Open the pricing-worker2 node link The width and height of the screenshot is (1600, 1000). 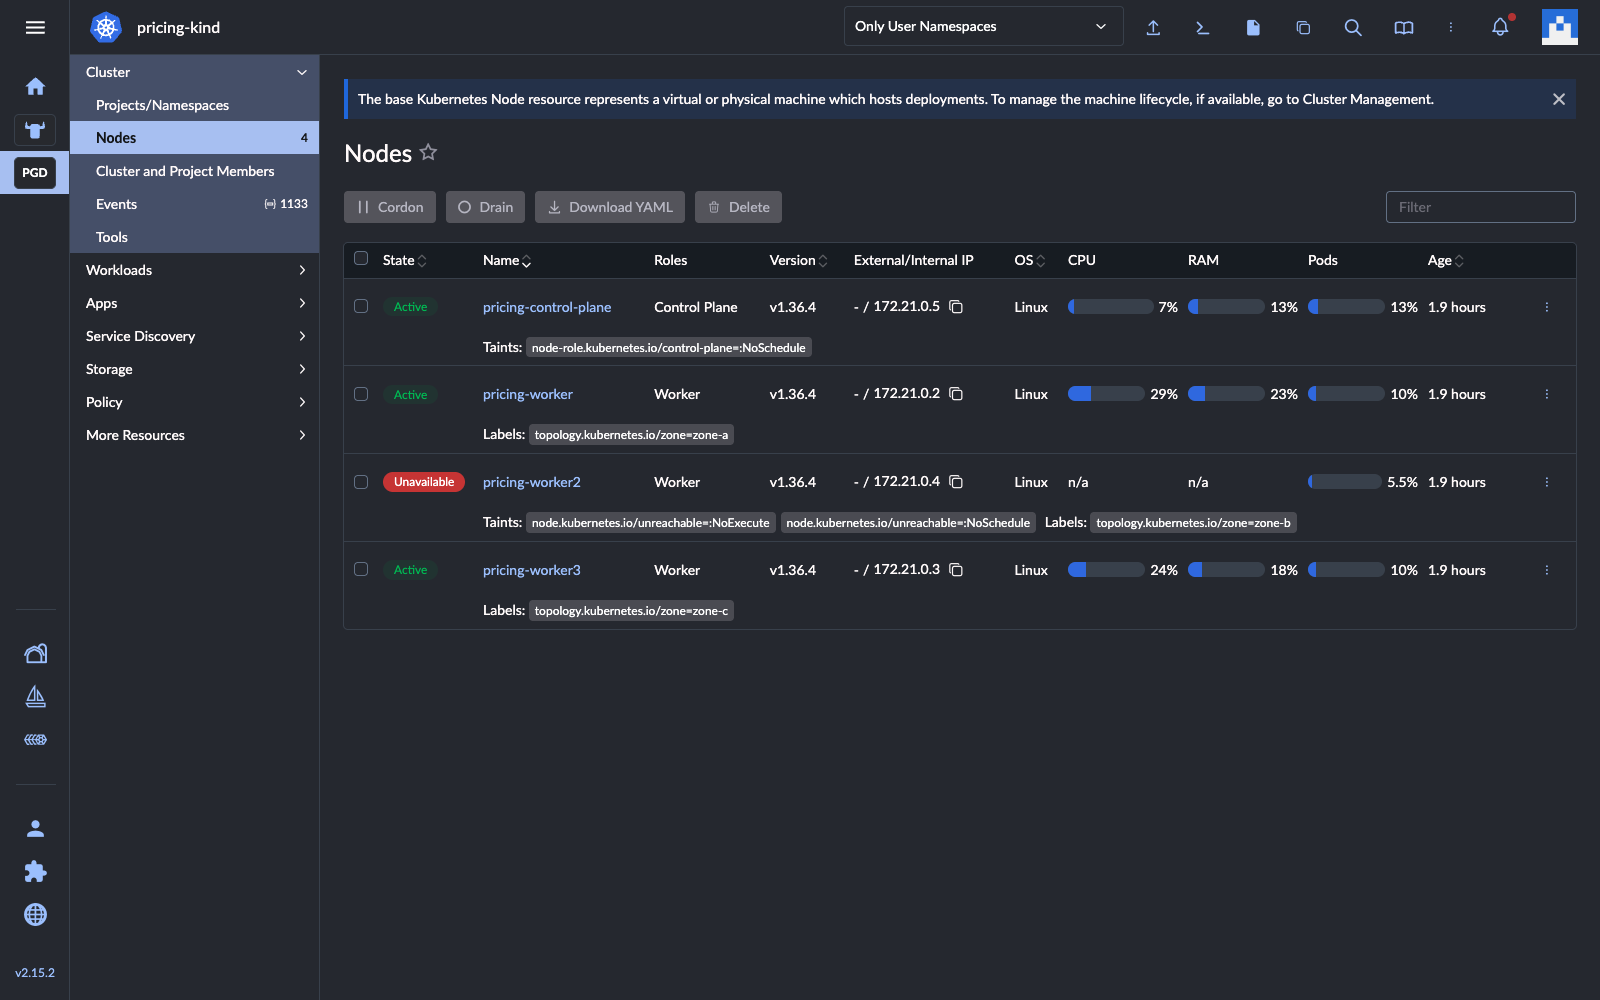(531, 482)
